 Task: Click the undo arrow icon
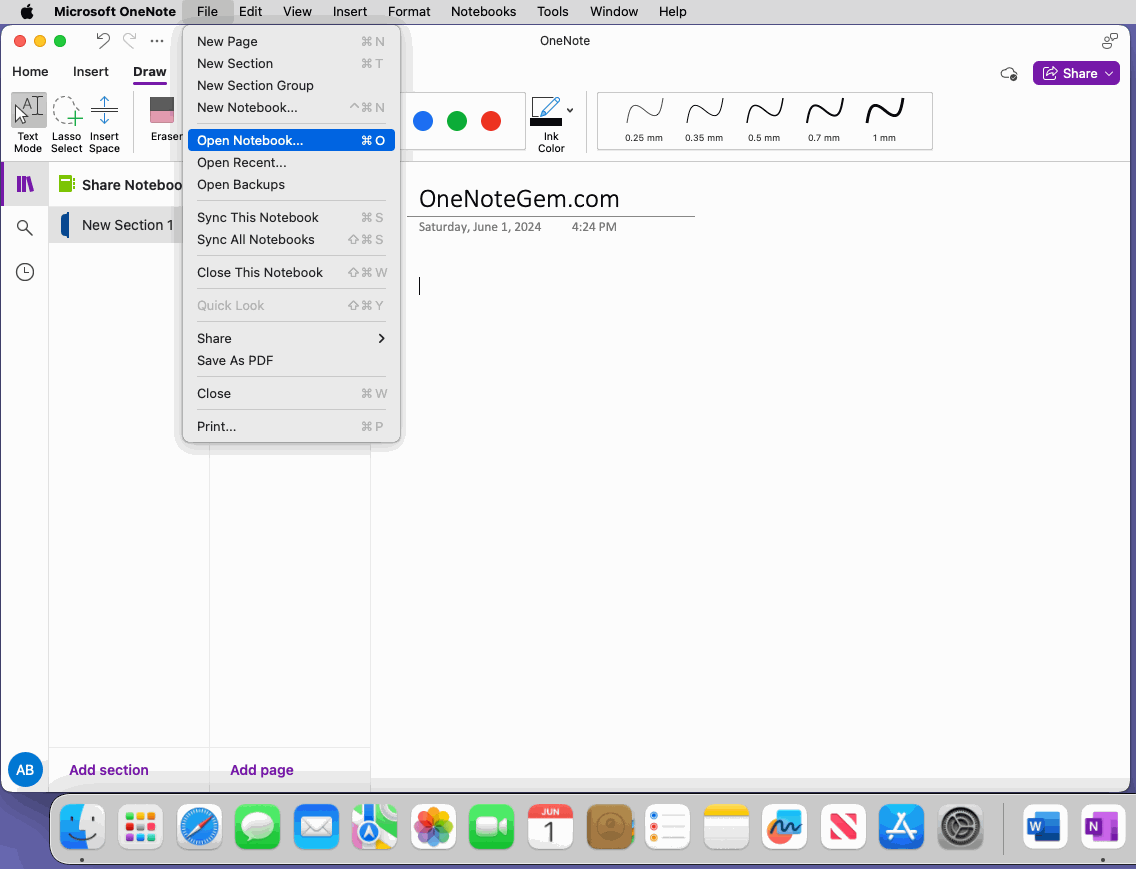click(x=101, y=41)
